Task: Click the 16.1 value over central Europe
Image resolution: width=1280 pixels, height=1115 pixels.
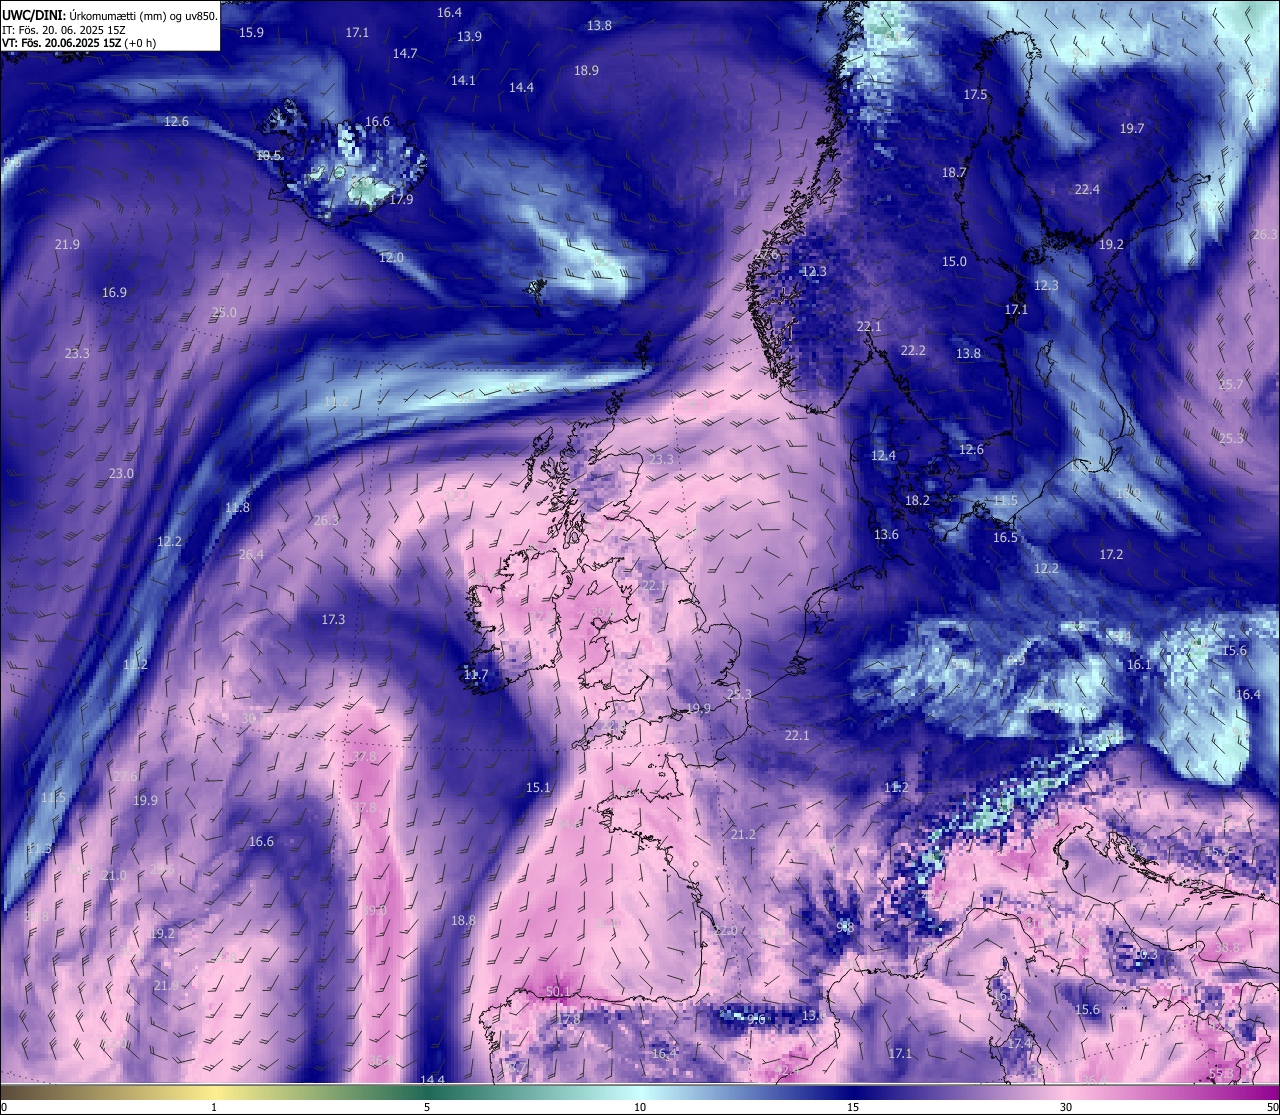Action: point(1139,665)
